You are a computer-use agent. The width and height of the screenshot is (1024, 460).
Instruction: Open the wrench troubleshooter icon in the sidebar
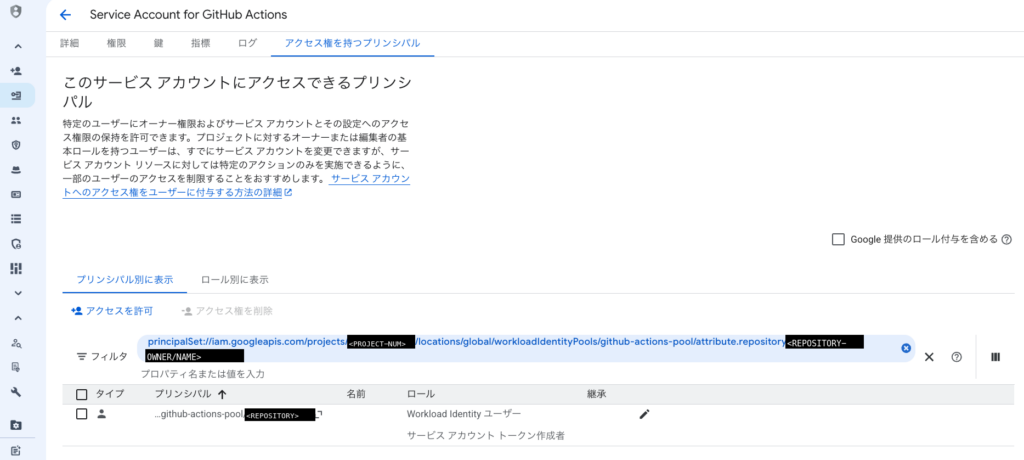tap(17, 392)
